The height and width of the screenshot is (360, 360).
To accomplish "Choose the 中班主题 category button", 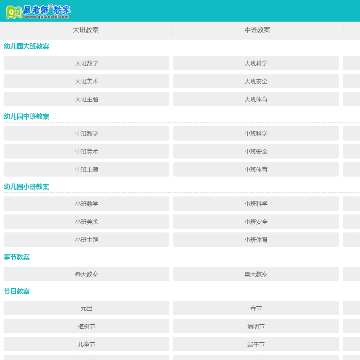I will pyautogui.click(x=86, y=169).
